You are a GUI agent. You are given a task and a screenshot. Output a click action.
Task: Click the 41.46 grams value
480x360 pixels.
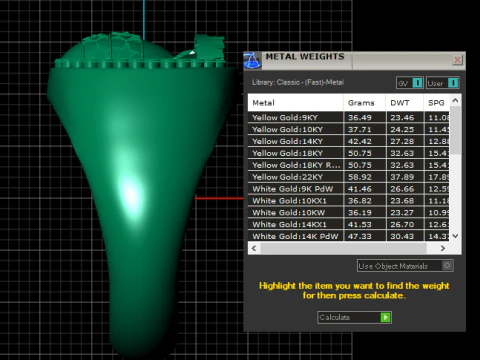pyautogui.click(x=360, y=189)
